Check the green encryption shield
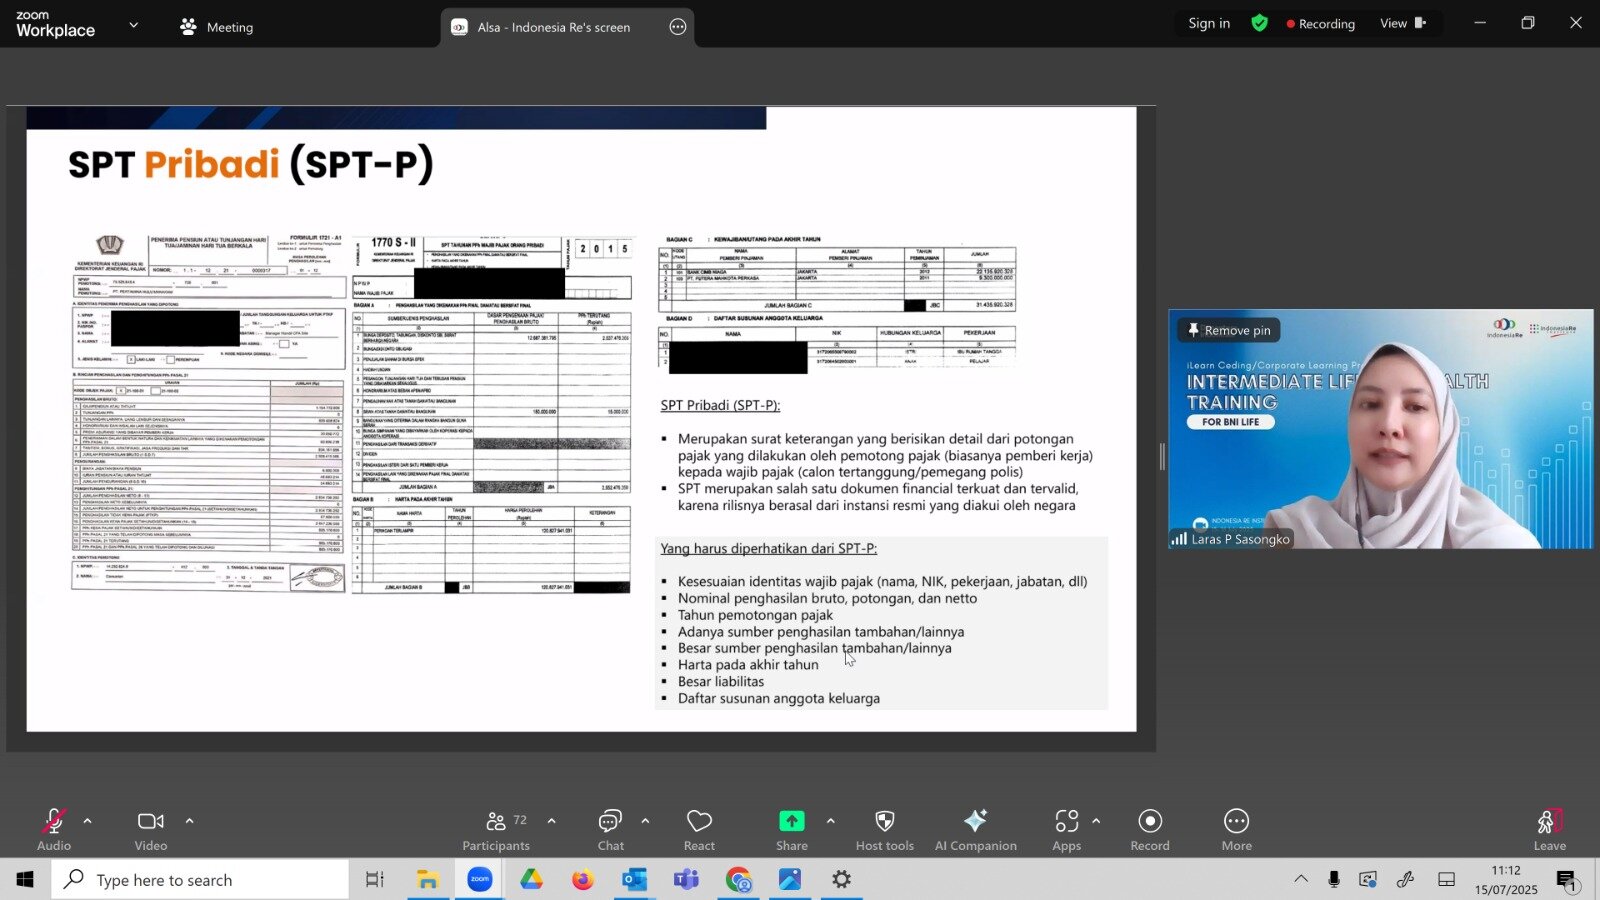1600x900 pixels. [1260, 23]
